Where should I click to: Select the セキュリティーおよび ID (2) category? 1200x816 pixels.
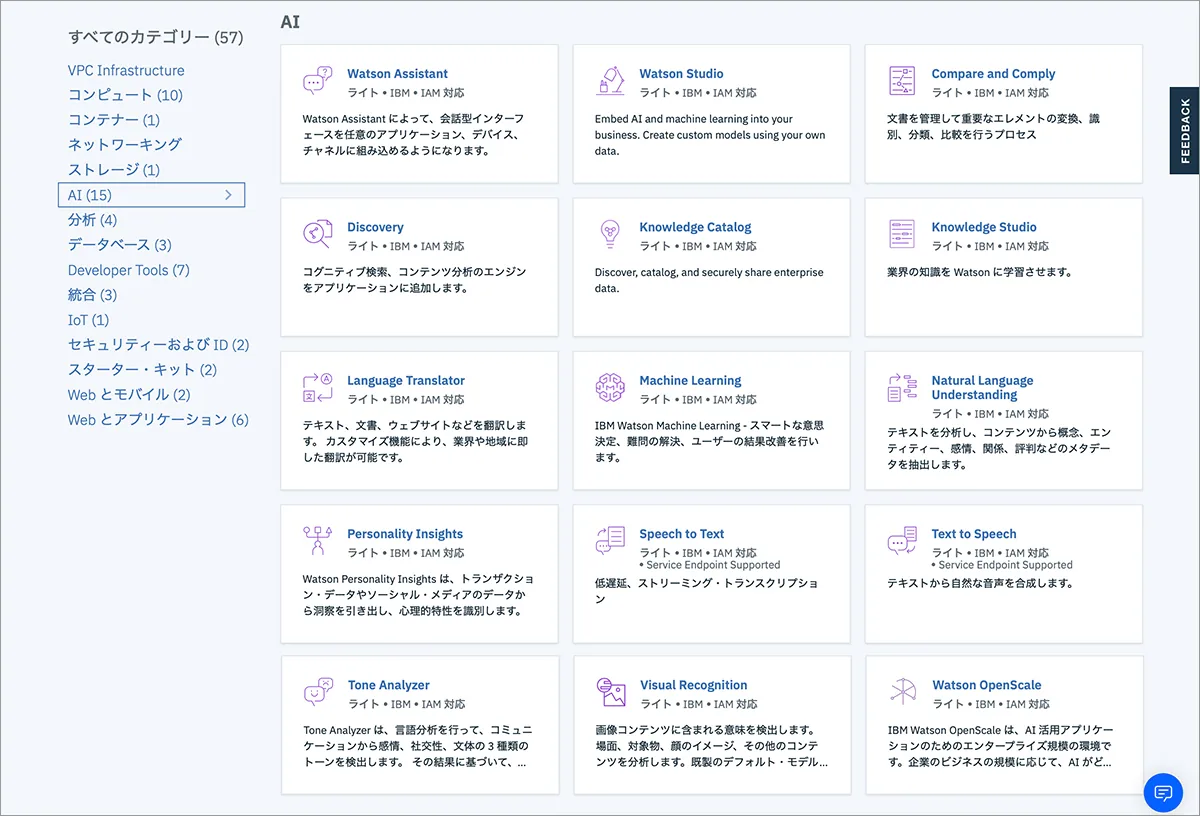click(159, 345)
